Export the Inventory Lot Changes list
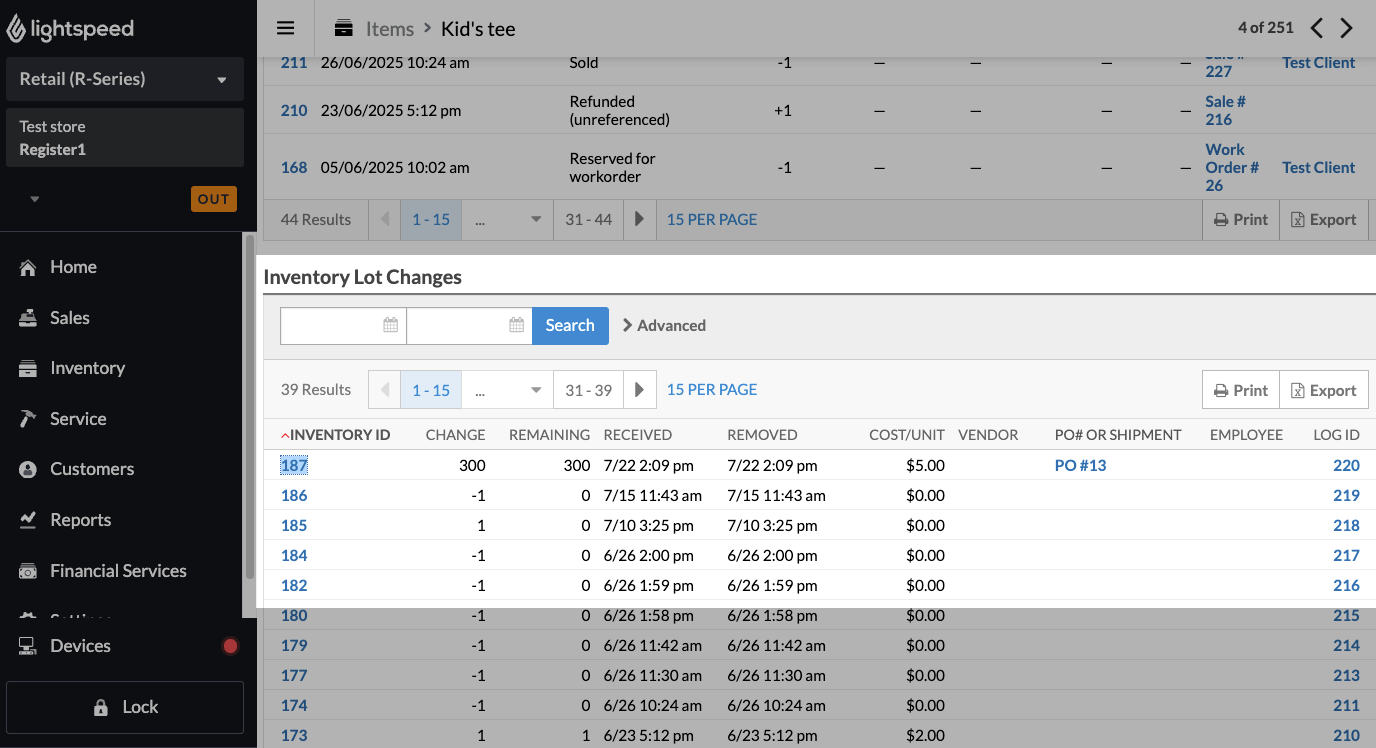The height and width of the screenshot is (748, 1376). [x=1323, y=390]
